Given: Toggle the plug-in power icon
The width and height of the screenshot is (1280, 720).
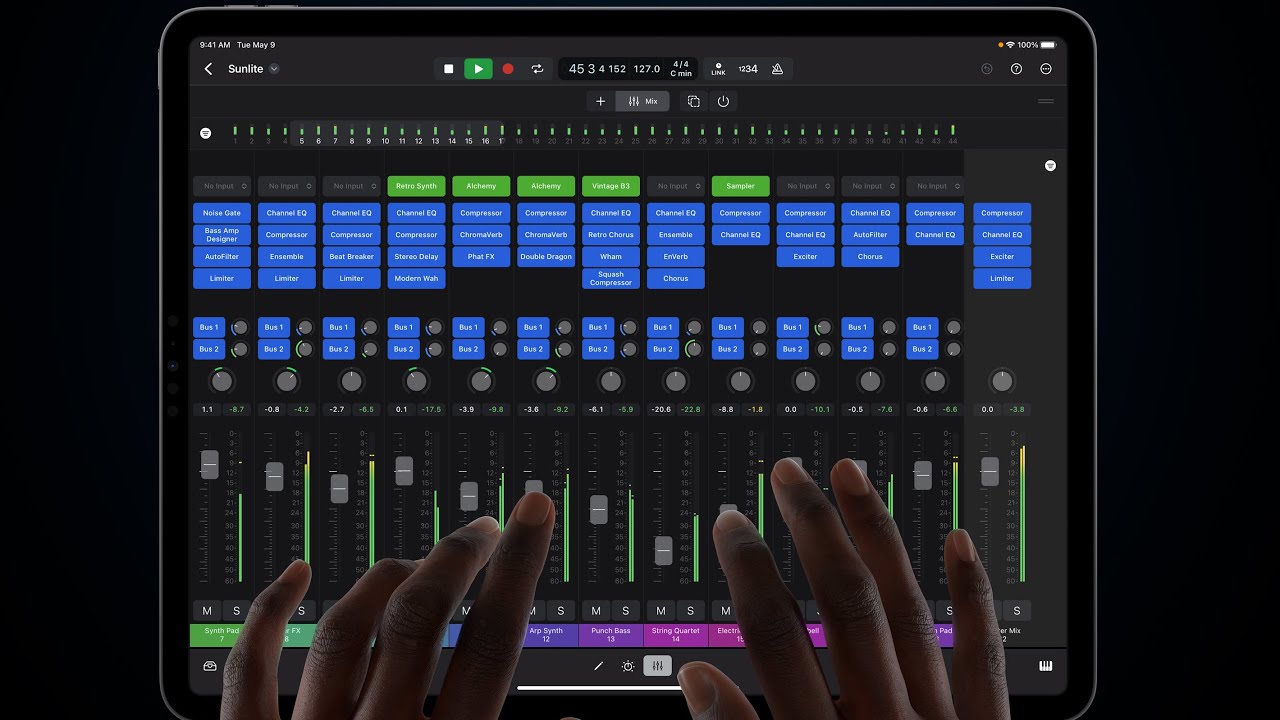Looking at the screenshot, I should click(723, 101).
